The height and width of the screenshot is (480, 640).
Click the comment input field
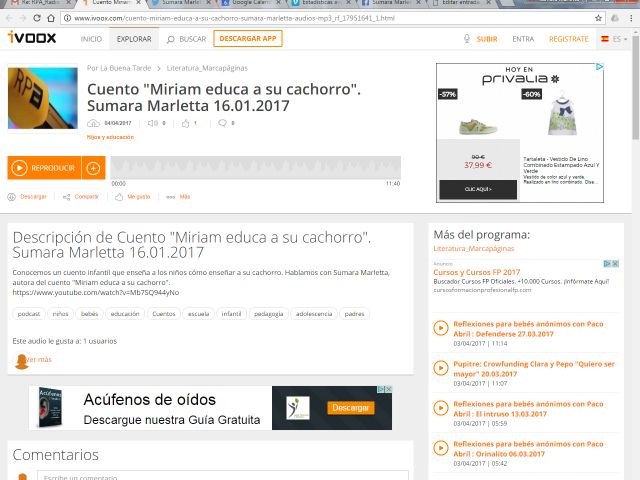pyautogui.click(x=222, y=476)
